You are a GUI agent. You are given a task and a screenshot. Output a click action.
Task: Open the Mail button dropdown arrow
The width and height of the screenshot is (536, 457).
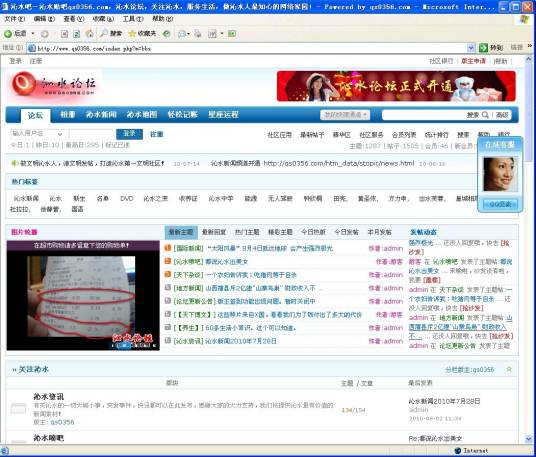click(188, 34)
